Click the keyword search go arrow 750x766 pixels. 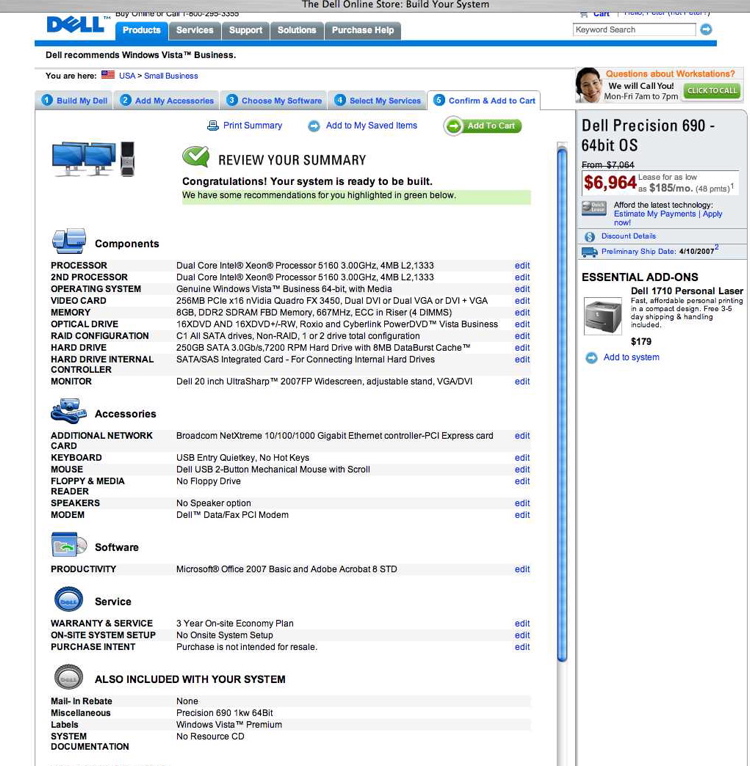(706, 30)
